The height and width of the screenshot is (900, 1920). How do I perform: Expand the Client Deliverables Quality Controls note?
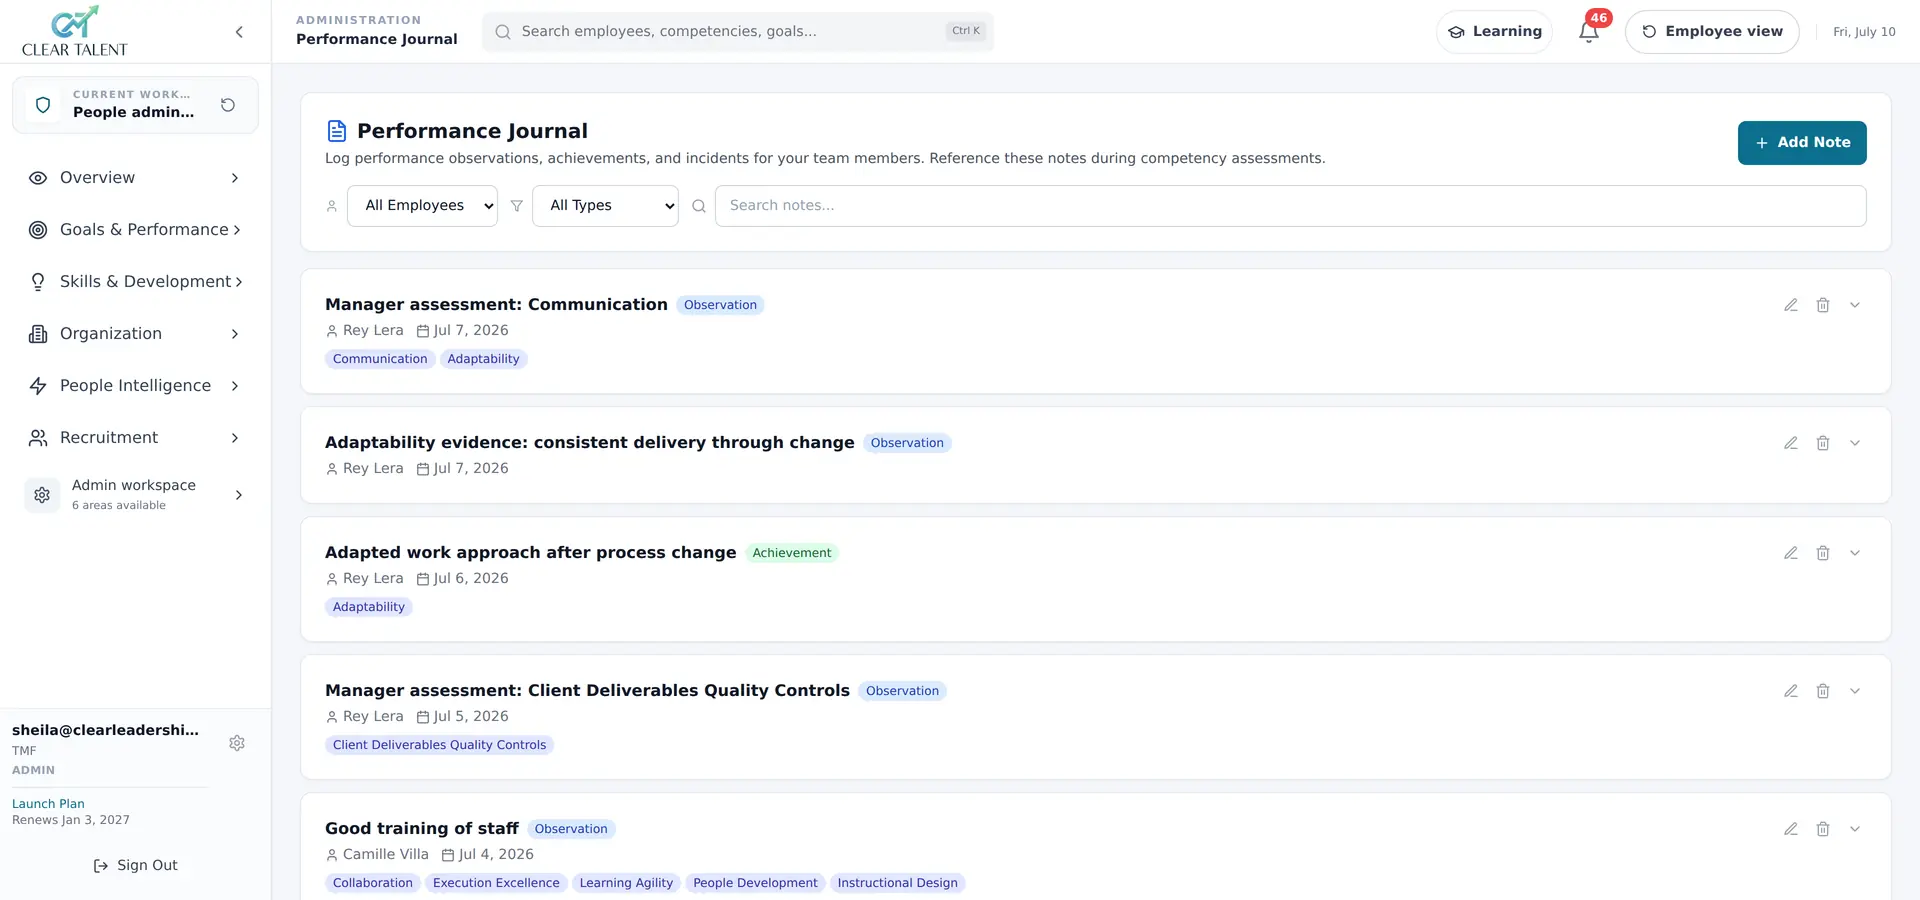(1855, 691)
